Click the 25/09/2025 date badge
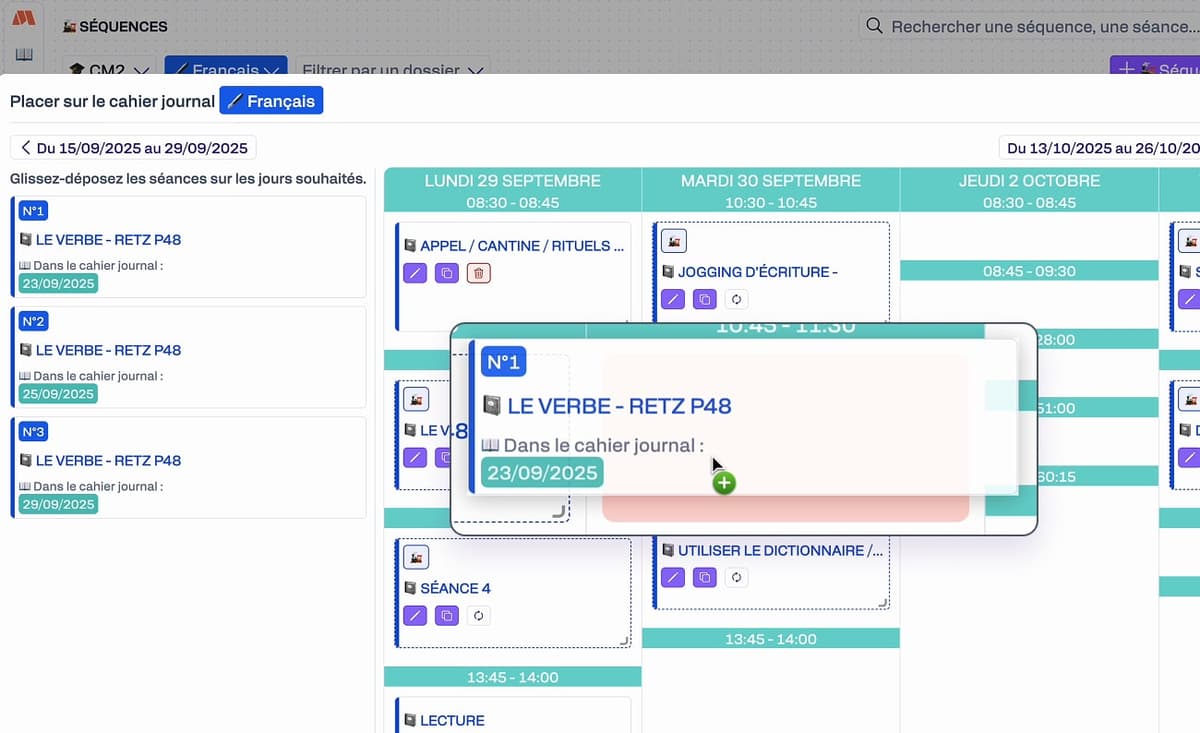1200x733 pixels. (x=58, y=394)
